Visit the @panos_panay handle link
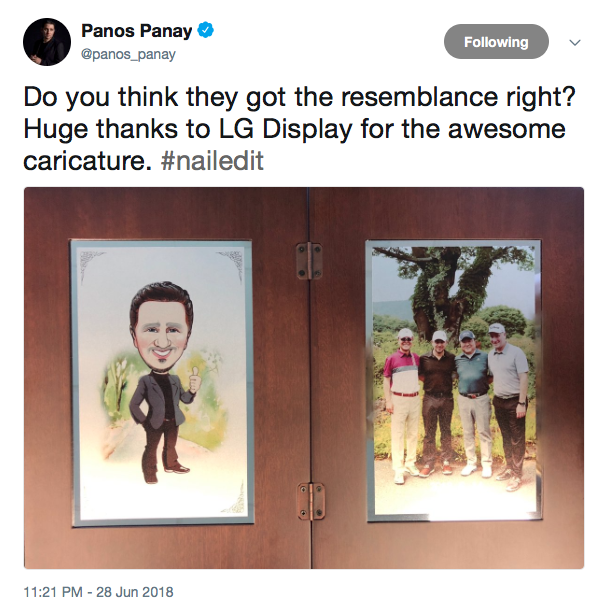Screen dimensions: 601x607 point(128,54)
